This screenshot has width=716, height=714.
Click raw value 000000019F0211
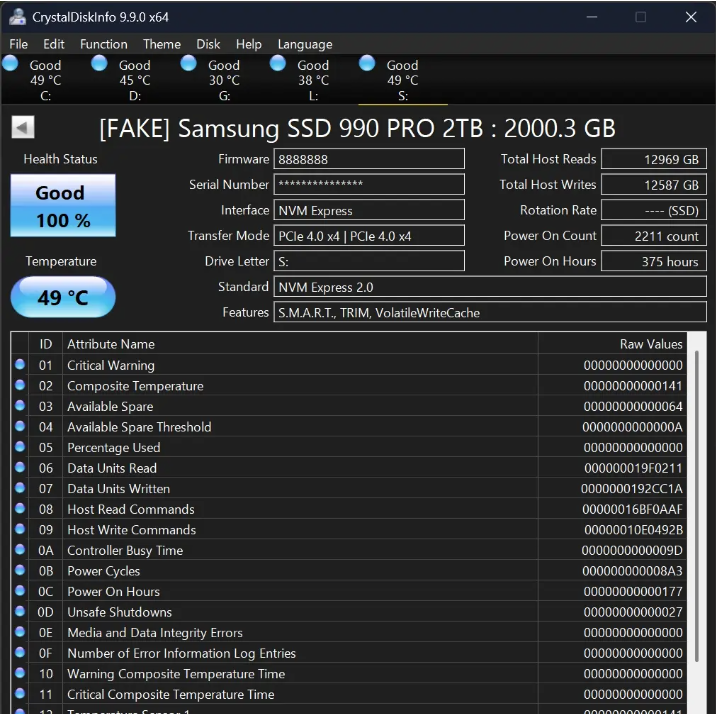(633, 468)
